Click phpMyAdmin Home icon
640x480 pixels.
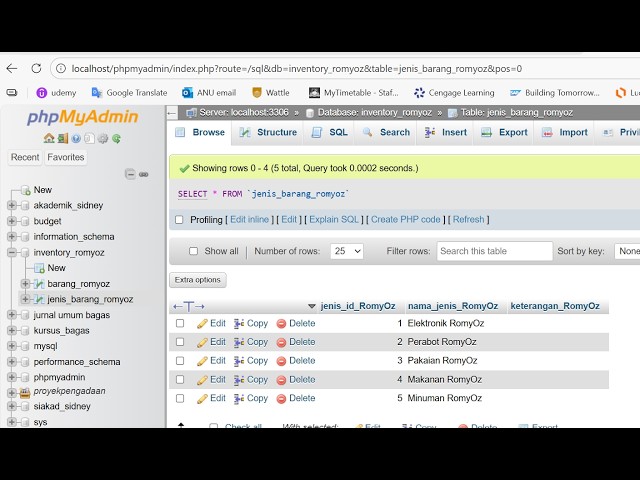coord(49,138)
